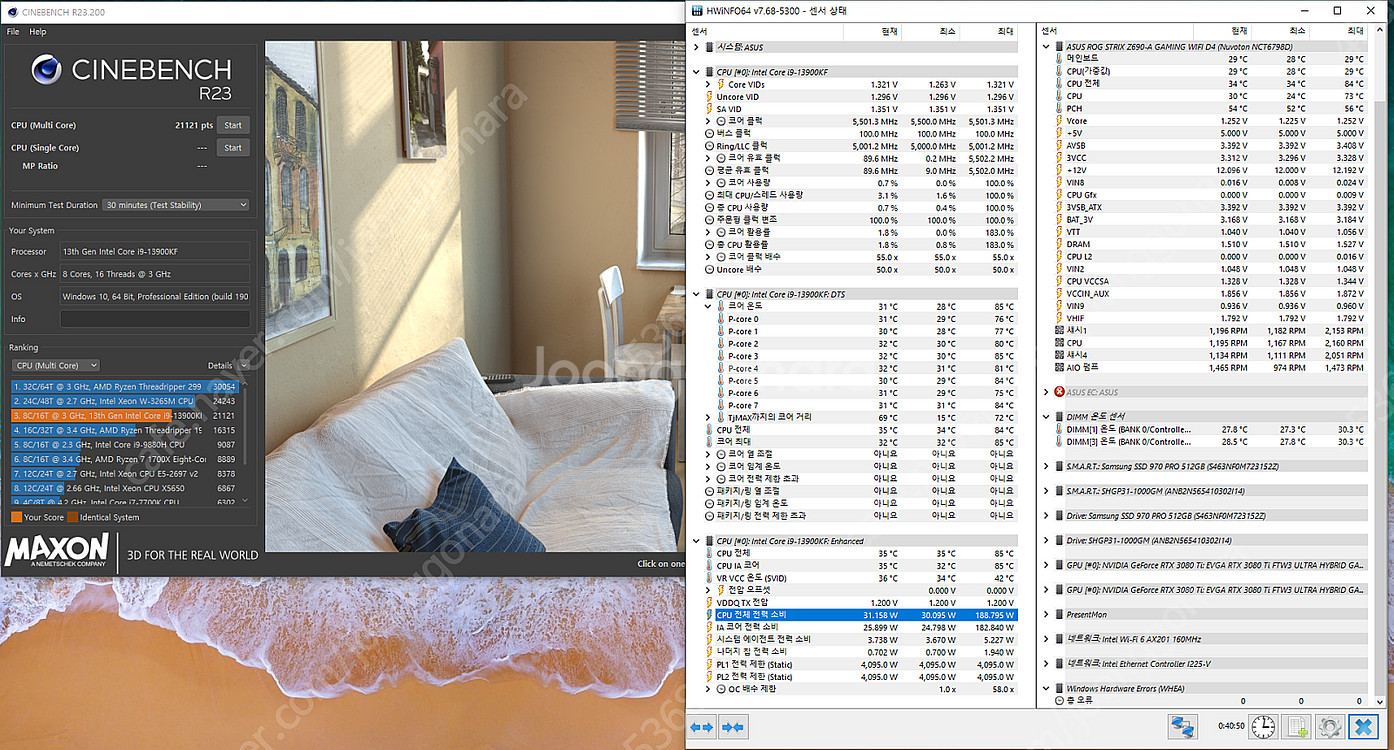
Task: Expand GPU [#0] NVIDIA GeForce RTX 3080 Ti first group
Action: pyautogui.click(x=1046, y=565)
